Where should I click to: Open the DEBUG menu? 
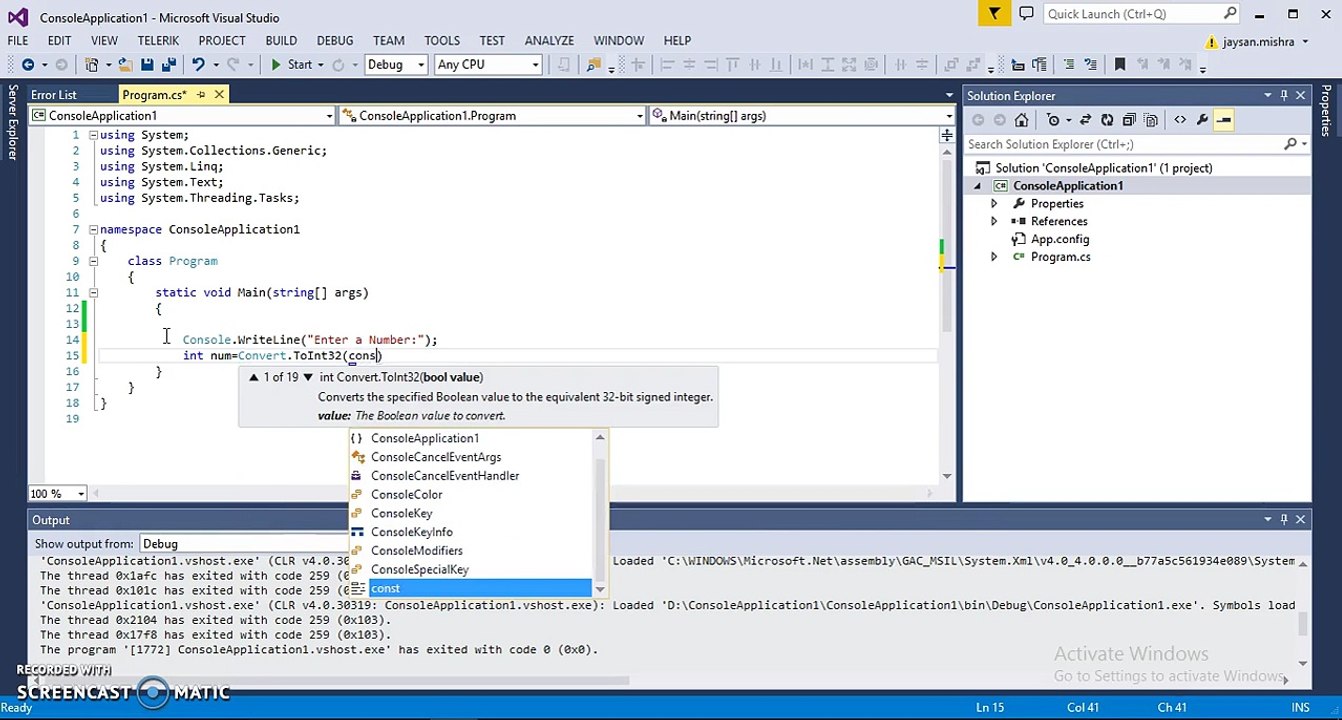click(x=335, y=41)
